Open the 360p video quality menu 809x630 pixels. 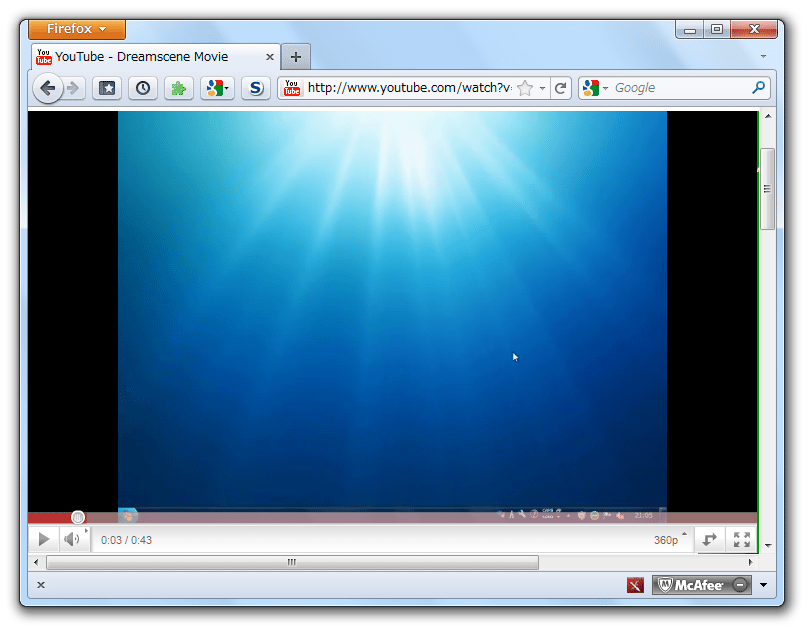(x=670, y=540)
